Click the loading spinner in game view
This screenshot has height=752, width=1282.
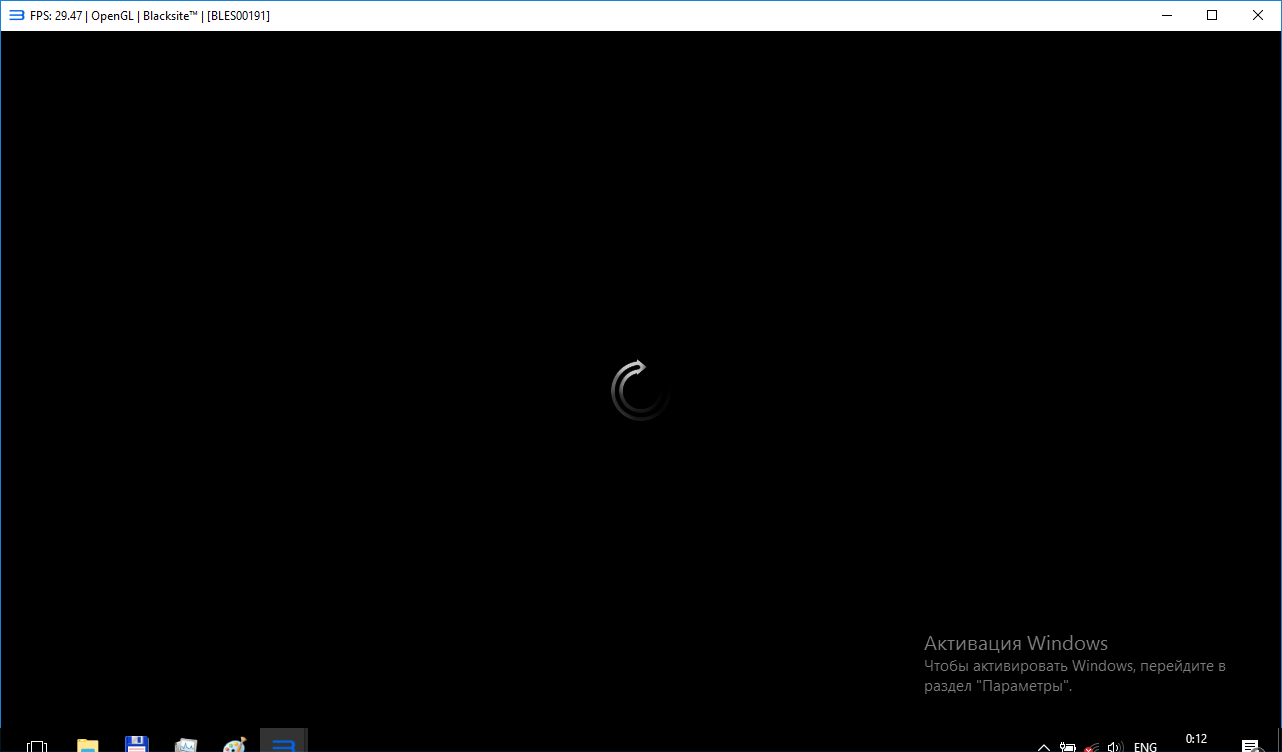[x=640, y=390]
